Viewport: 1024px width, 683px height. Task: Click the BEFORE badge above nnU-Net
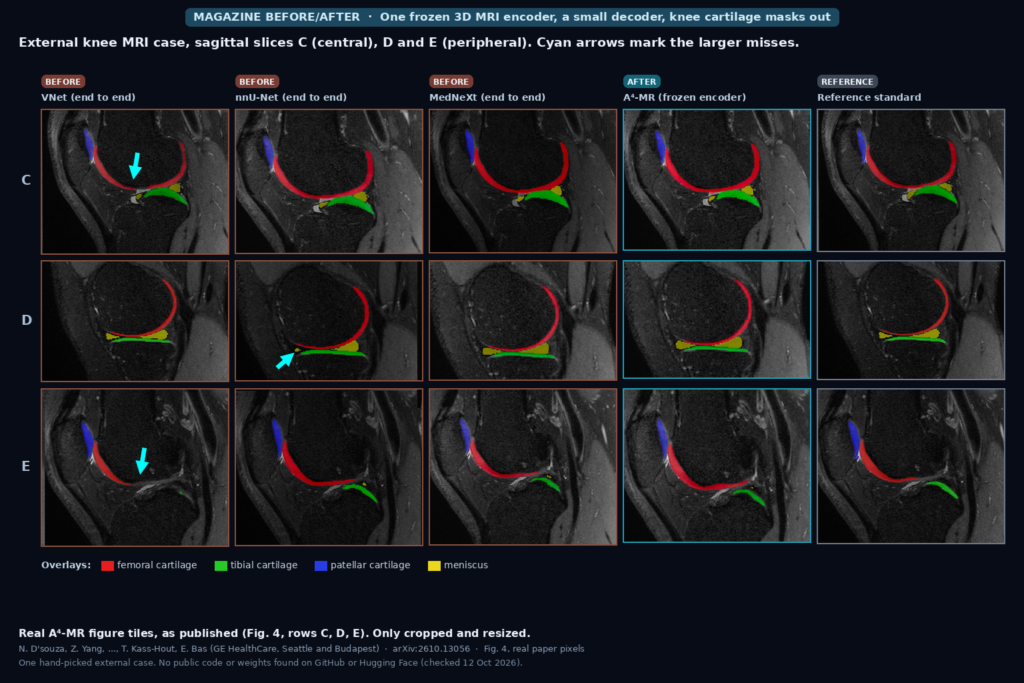(x=257, y=82)
